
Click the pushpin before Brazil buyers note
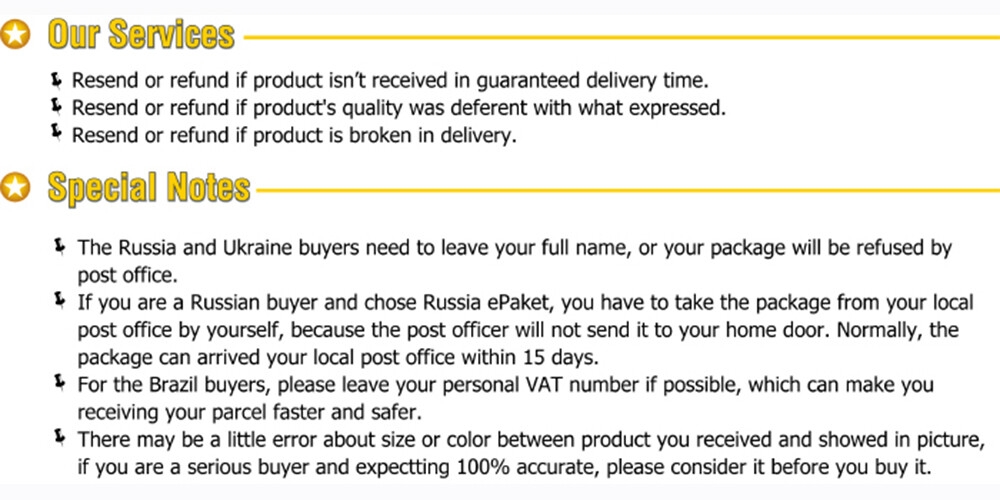(x=62, y=381)
